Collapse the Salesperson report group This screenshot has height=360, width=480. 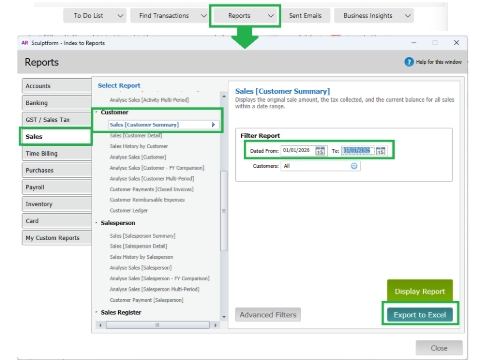click(x=96, y=223)
